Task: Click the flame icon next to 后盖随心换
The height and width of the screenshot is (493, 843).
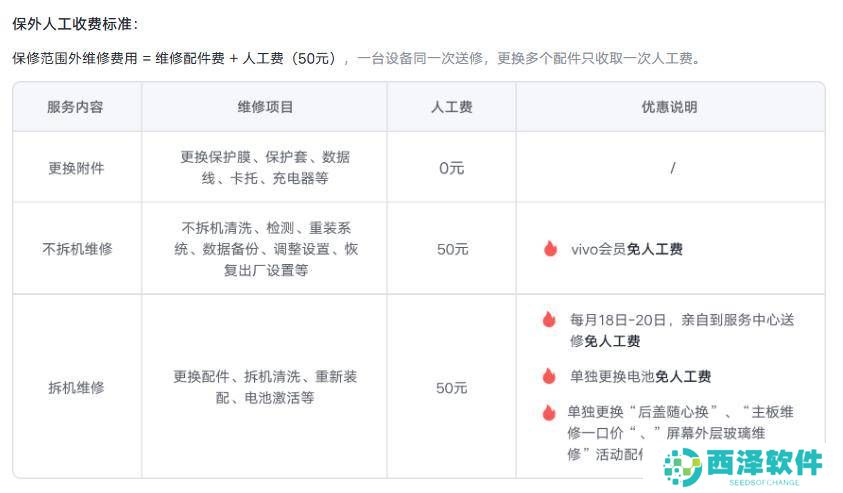Action: point(549,412)
